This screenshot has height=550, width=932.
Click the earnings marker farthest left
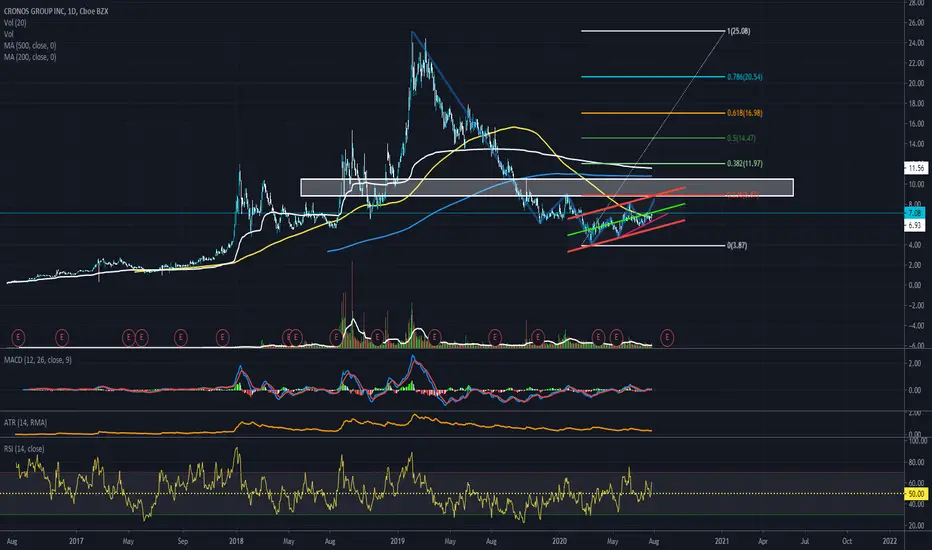18,338
